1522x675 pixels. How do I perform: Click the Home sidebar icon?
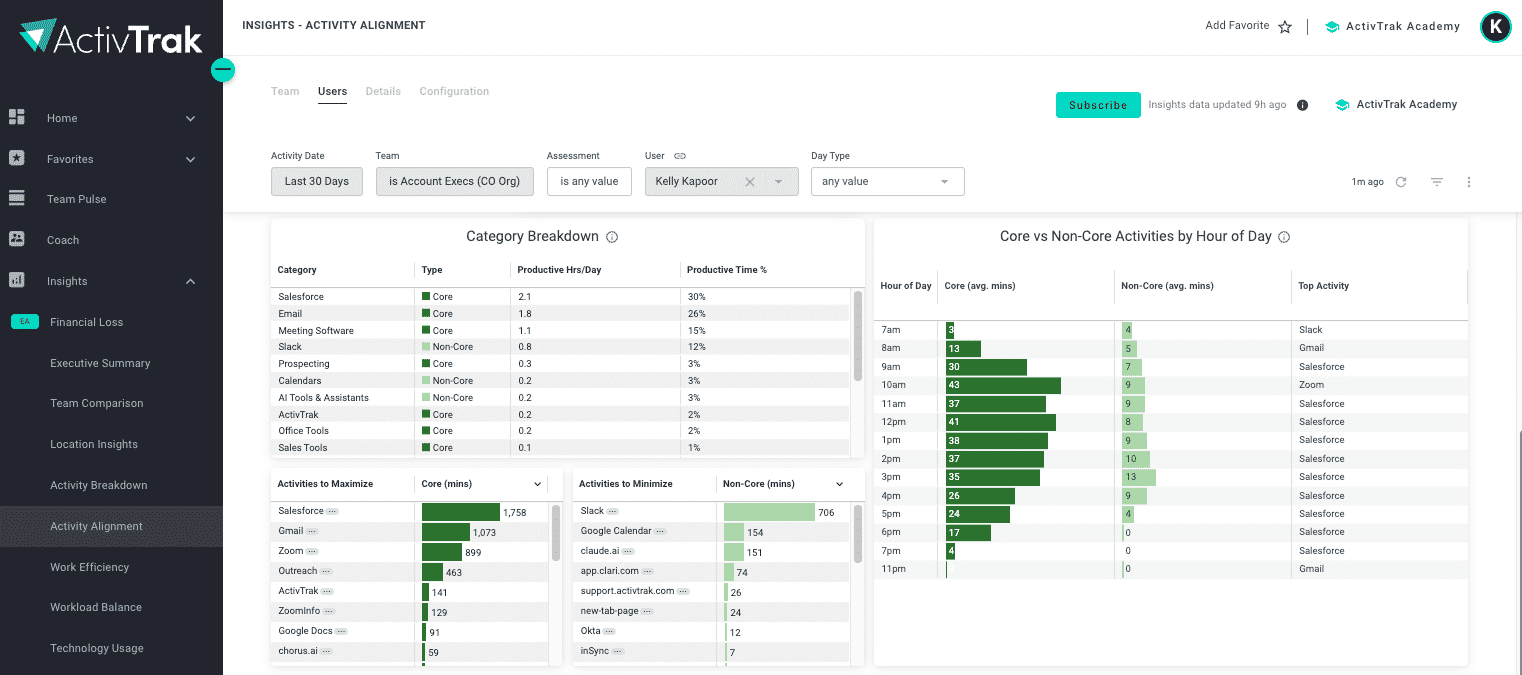click(x=17, y=118)
